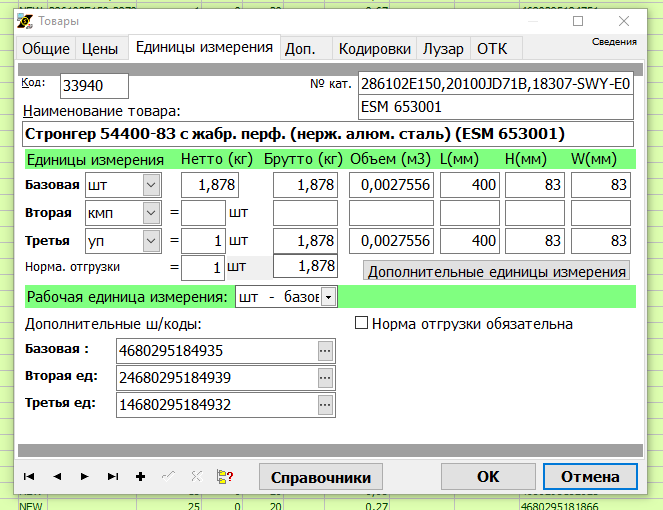Click the Наименование товара field Стронгер
The width and height of the screenshot is (663, 510).
328,134
